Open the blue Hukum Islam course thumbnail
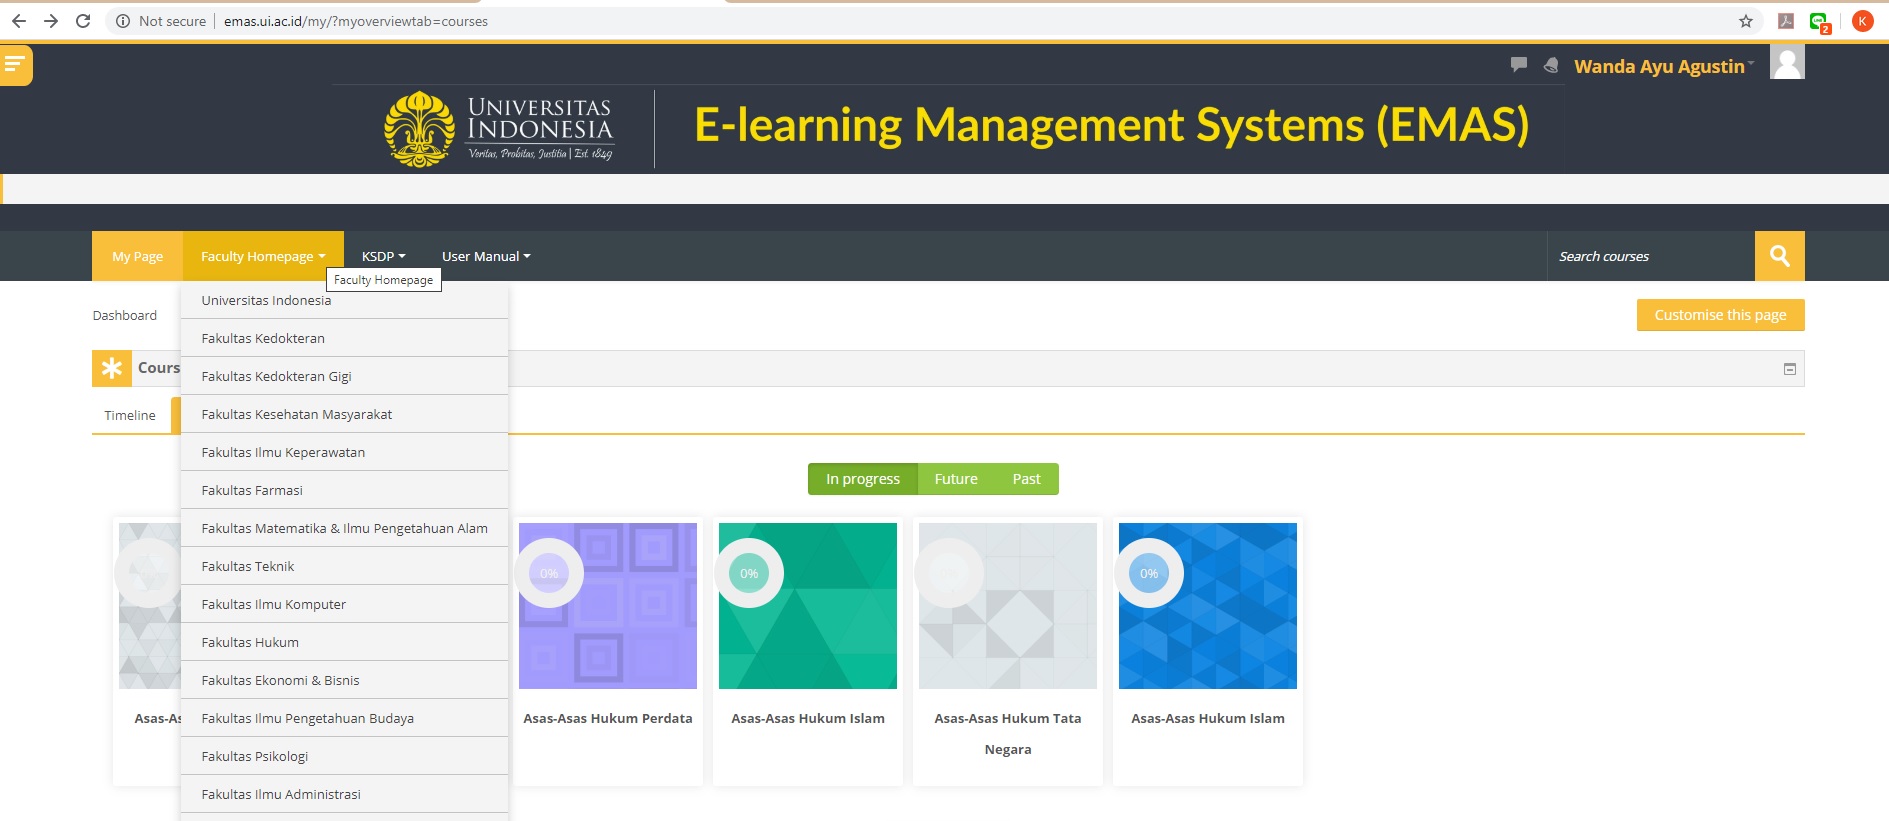The height and width of the screenshot is (821, 1889). [x=1208, y=606]
